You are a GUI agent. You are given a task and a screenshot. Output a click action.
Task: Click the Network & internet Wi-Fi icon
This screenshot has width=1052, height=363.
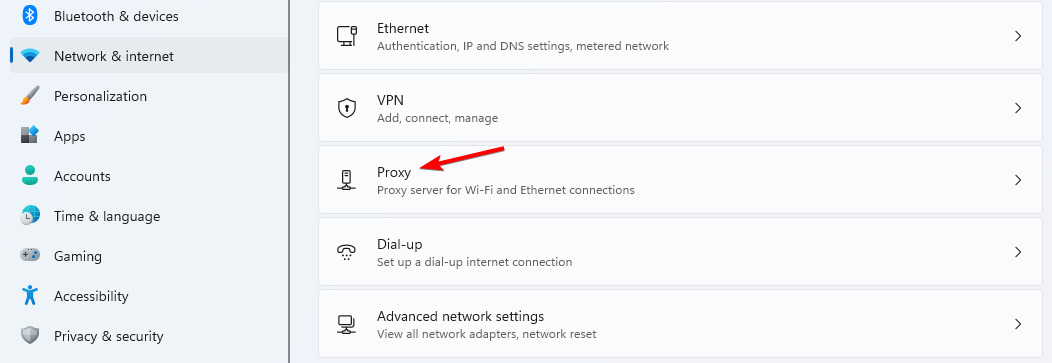coord(30,56)
